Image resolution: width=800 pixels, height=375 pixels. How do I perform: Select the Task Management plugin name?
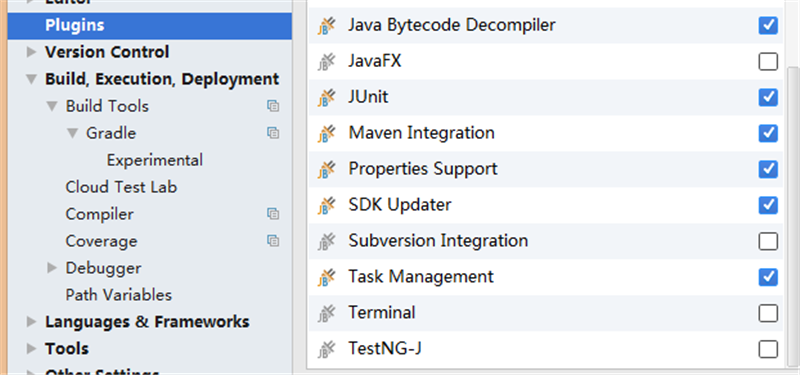[x=421, y=277]
